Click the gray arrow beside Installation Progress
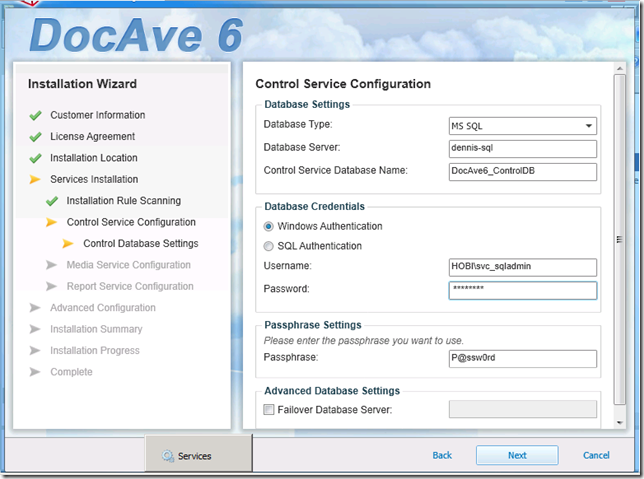644x479 pixels. coord(35,350)
